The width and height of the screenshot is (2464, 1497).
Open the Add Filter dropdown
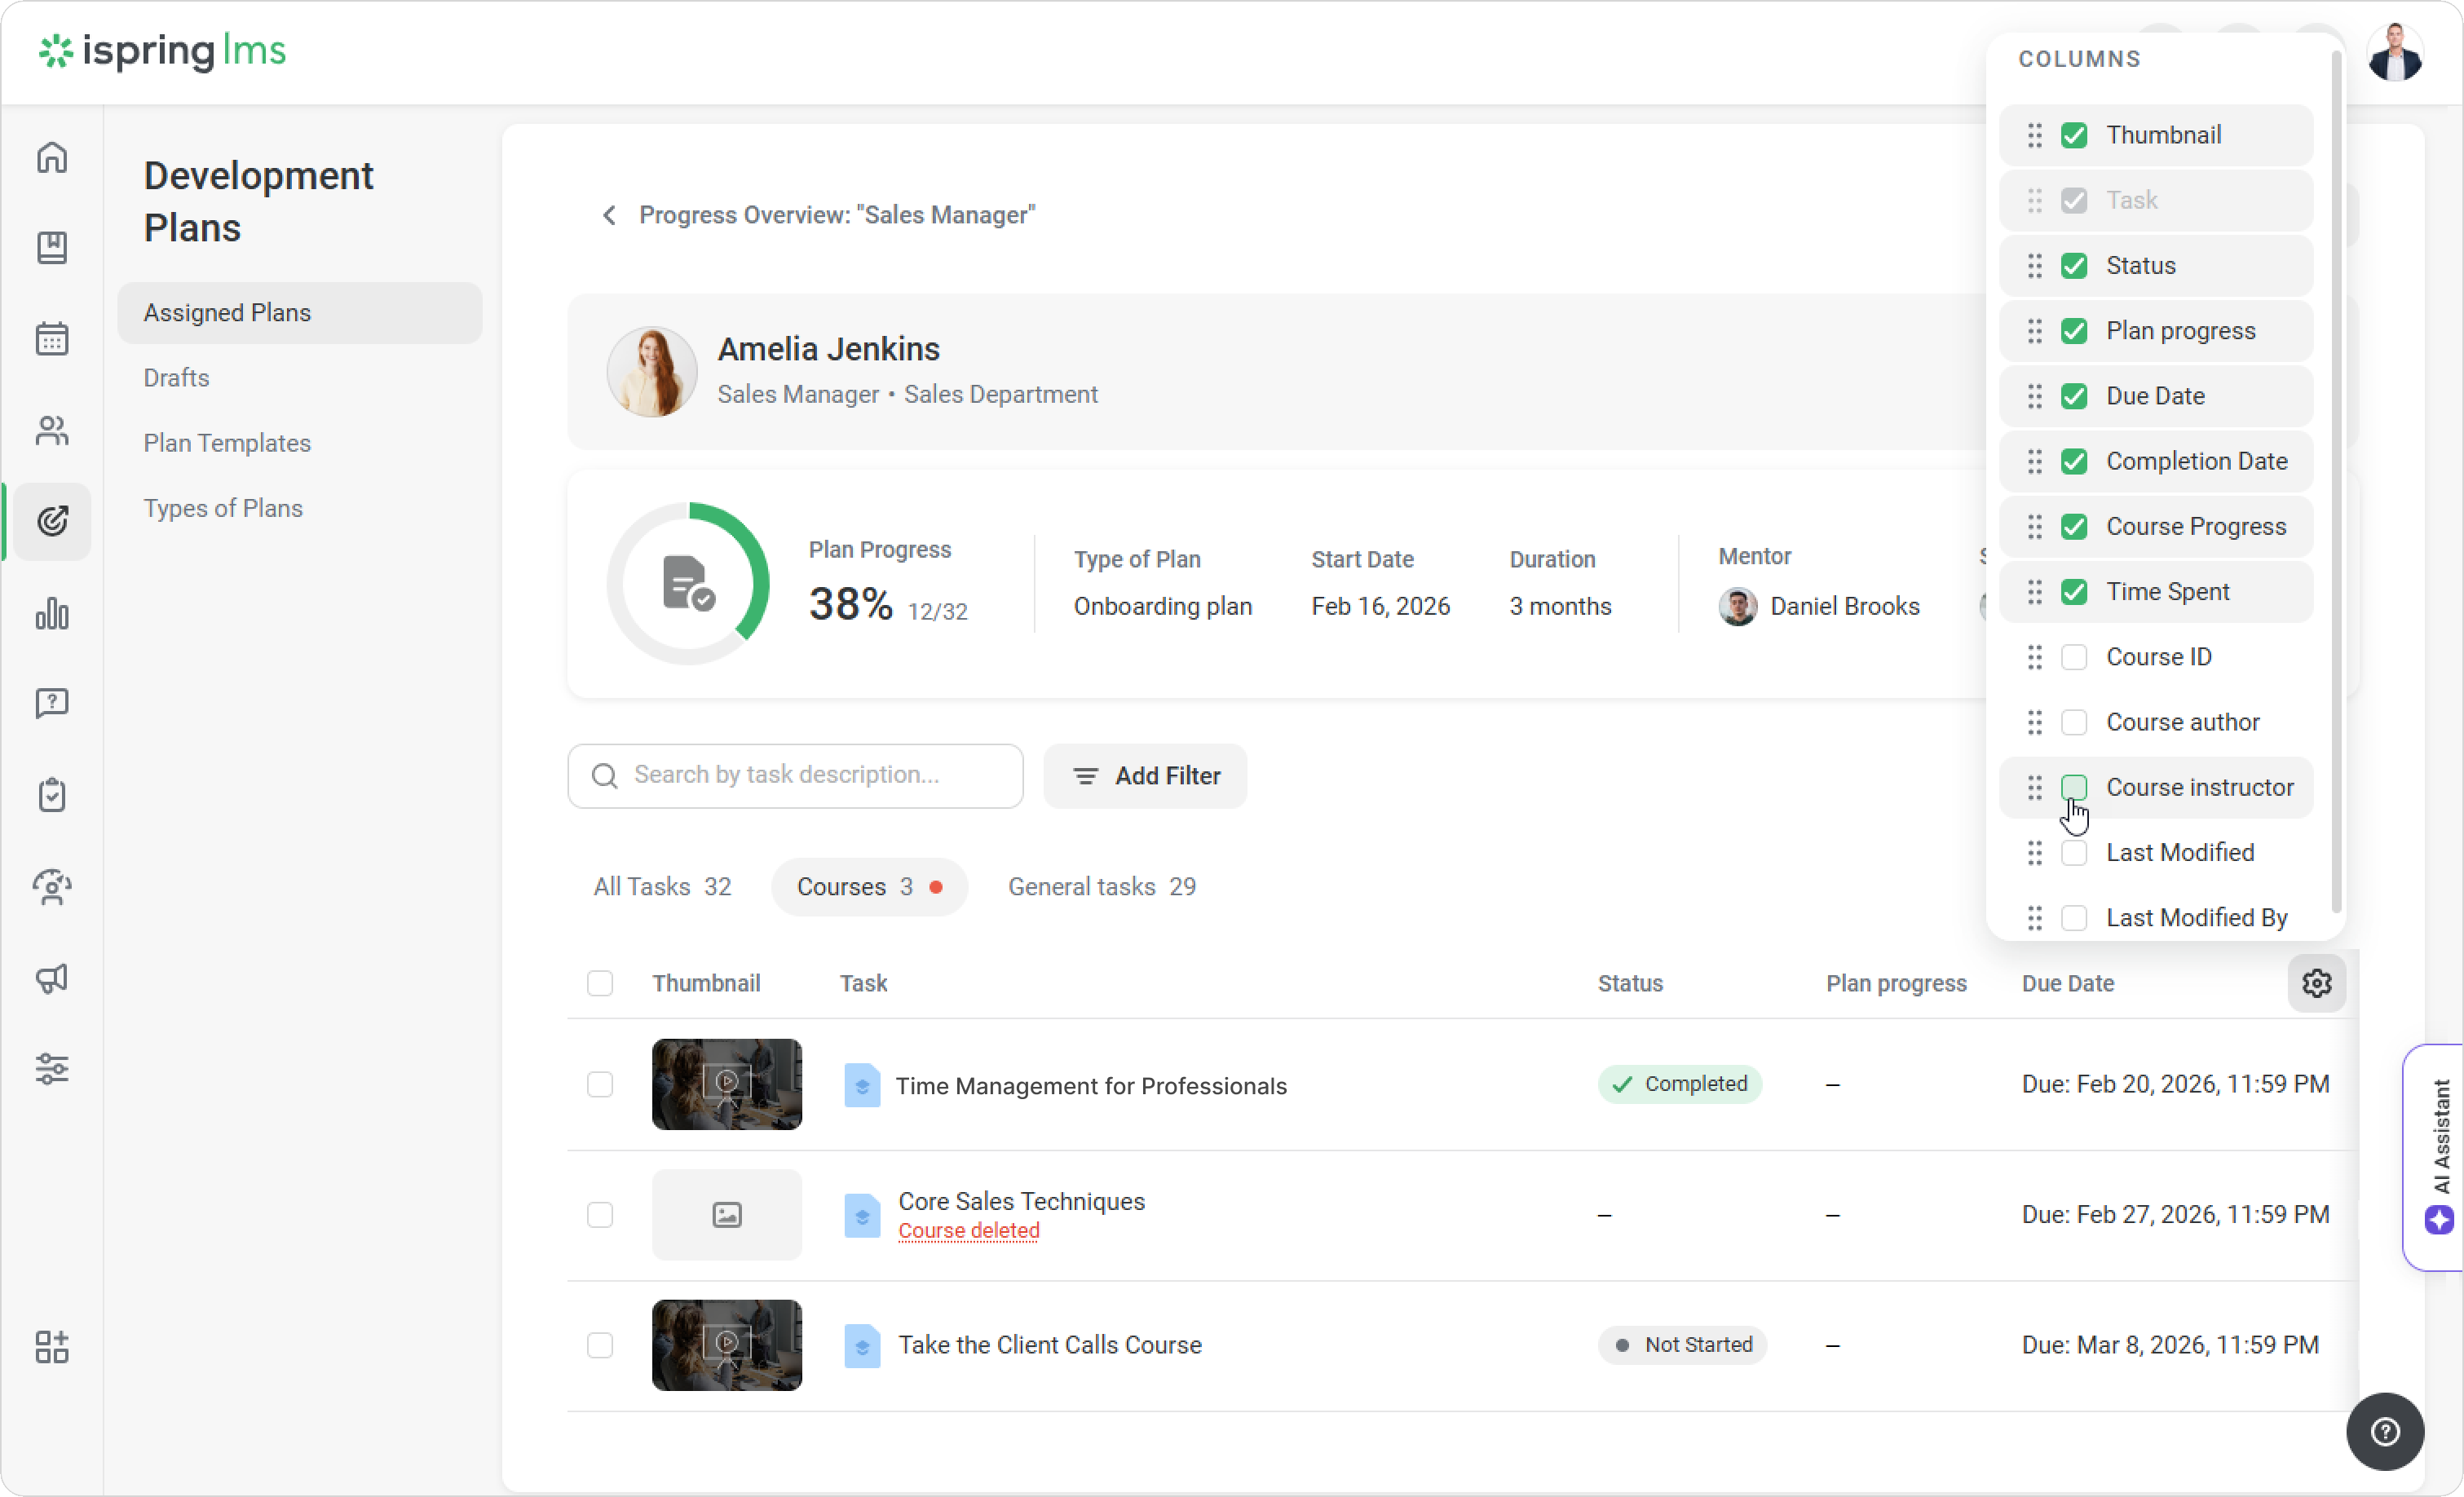[x=1145, y=776]
